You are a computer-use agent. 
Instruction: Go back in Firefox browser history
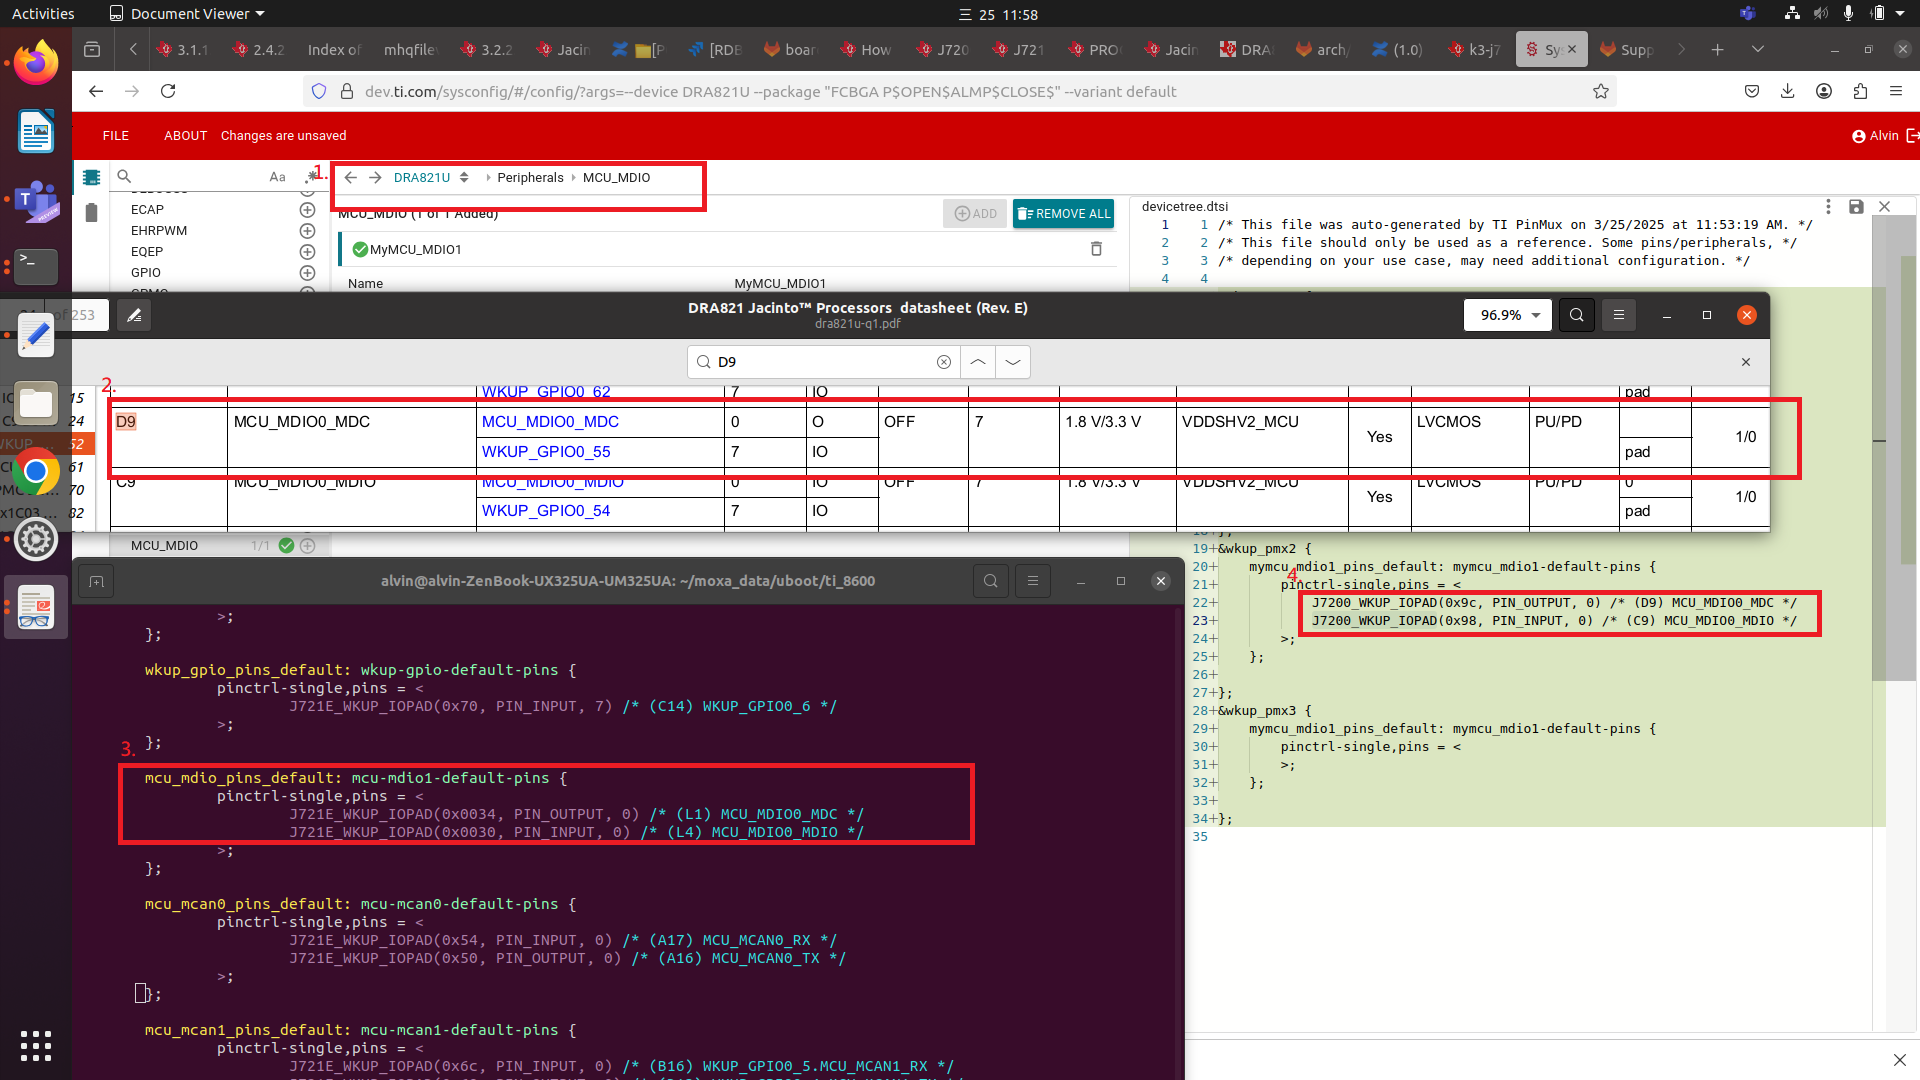[x=96, y=91]
